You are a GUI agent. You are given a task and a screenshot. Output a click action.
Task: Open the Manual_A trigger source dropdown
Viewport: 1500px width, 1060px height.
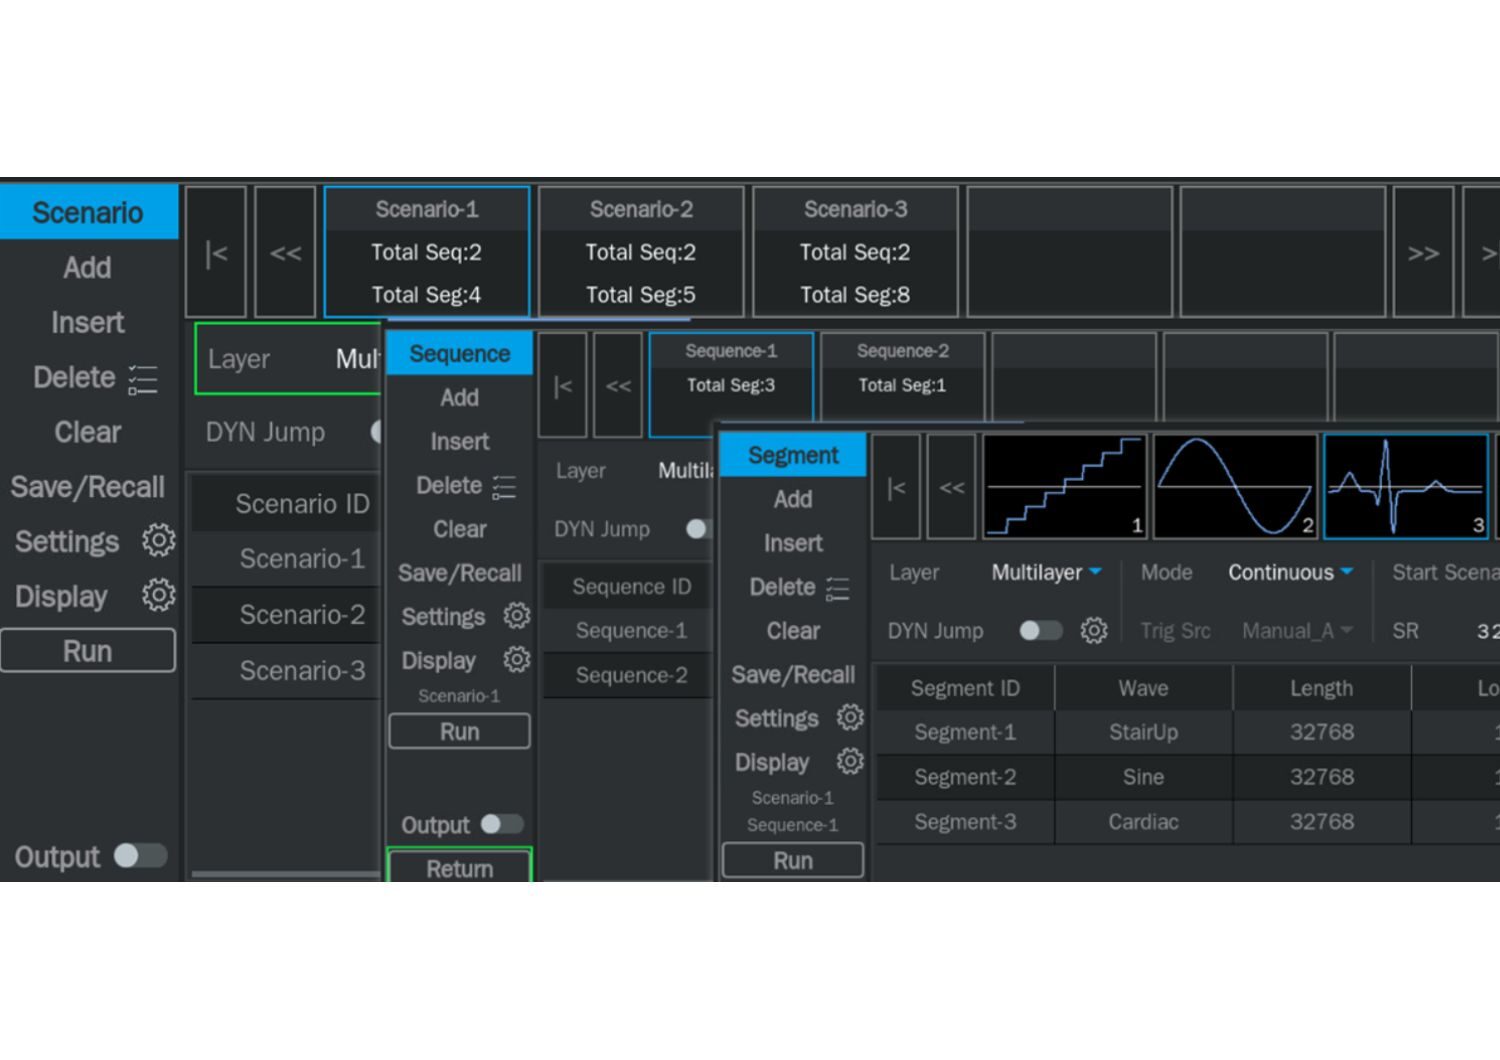[1297, 631]
